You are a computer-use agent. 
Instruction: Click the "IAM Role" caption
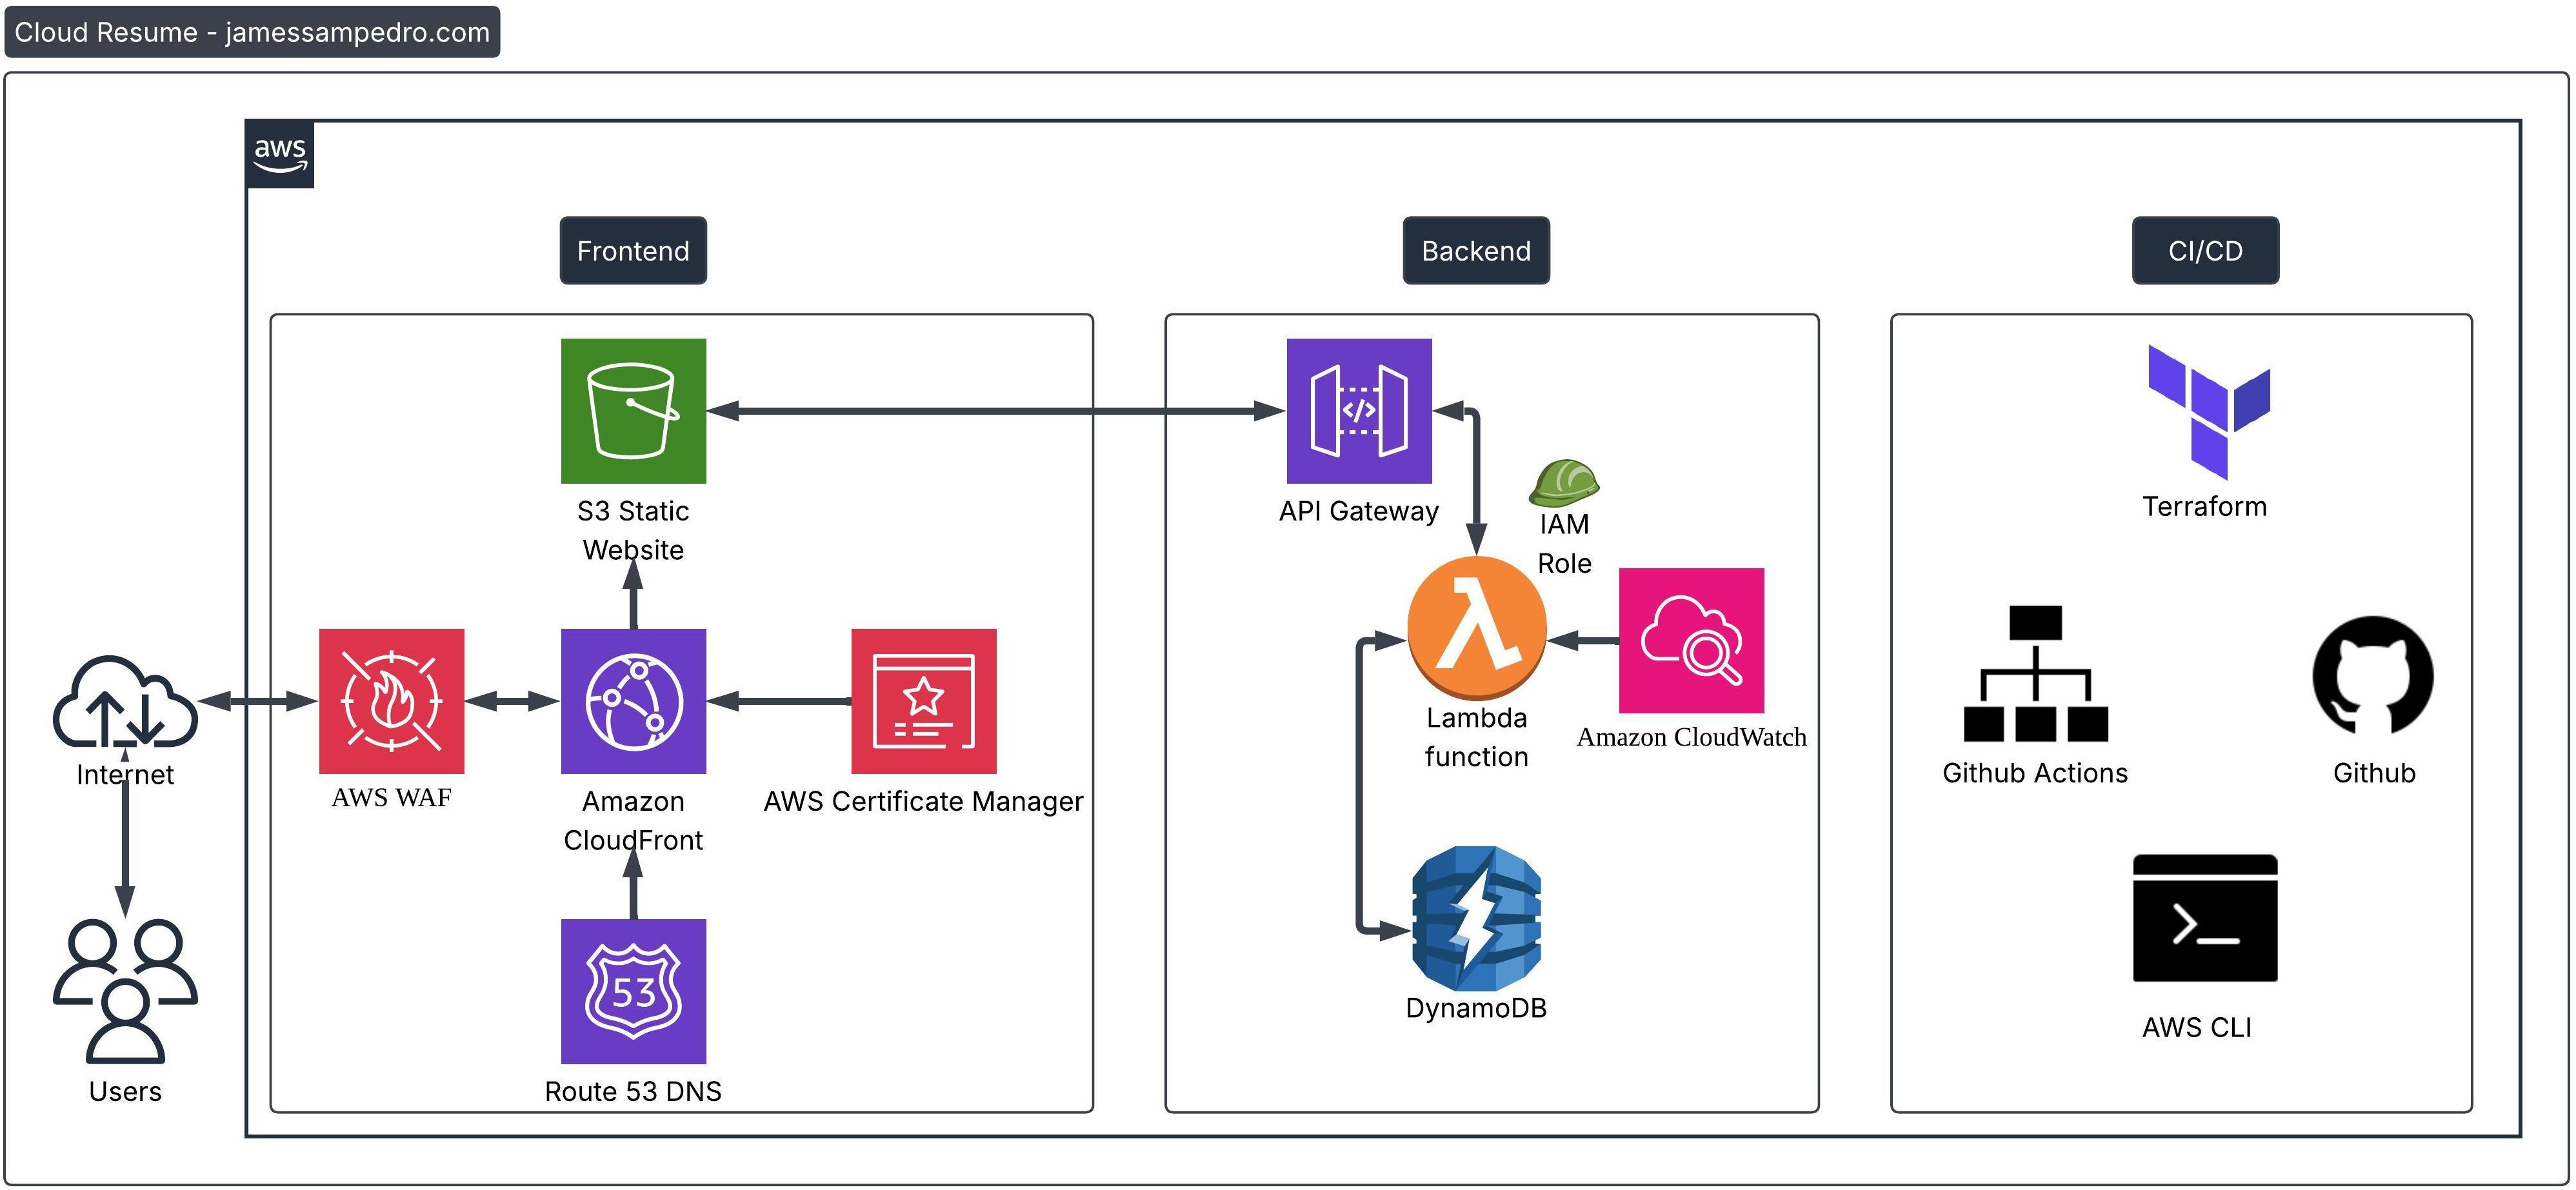click(x=1564, y=543)
